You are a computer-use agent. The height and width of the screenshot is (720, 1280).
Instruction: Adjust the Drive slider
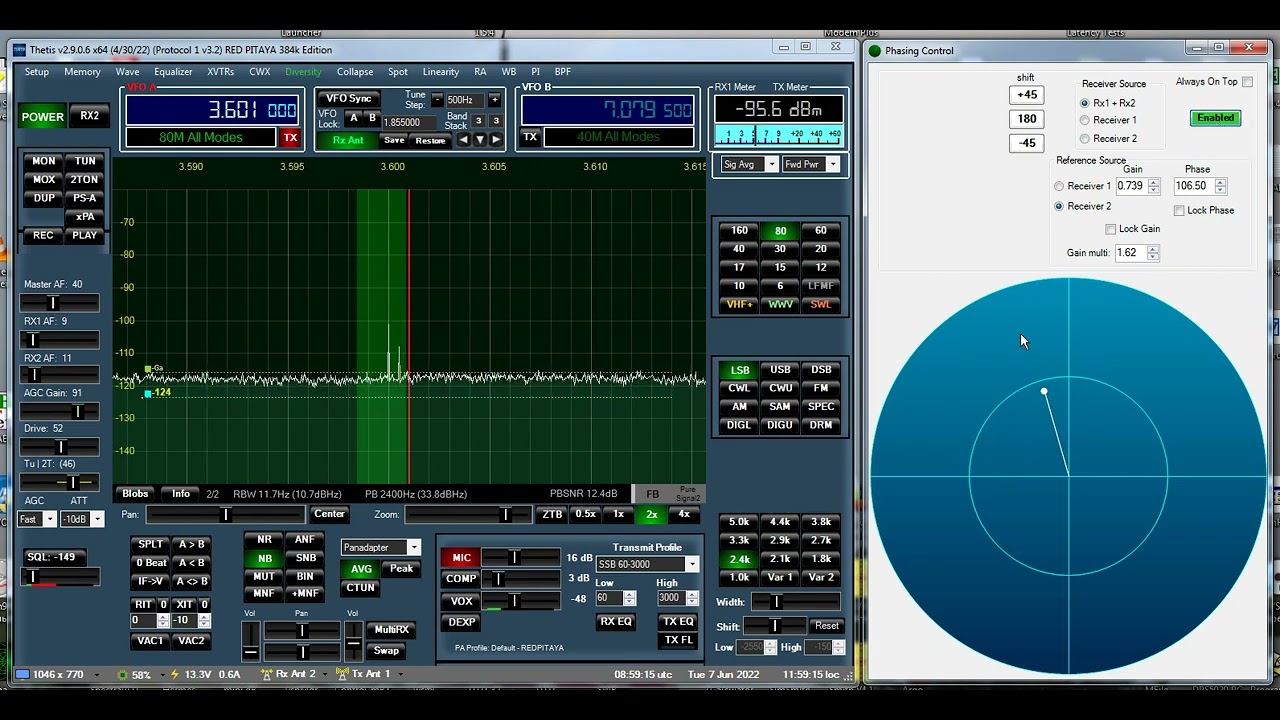pos(61,447)
